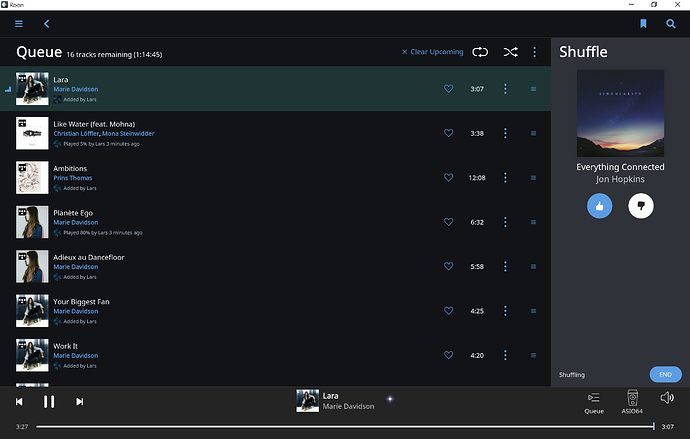The height and width of the screenshot is (439, 690).
Task: Favorite the track Lara
Action: (x=448, y=89)
